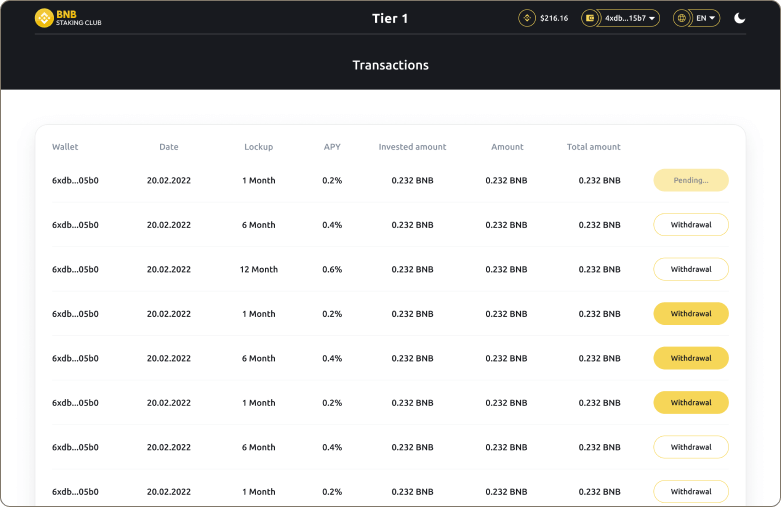Click the Lockup column header

[258, 147]
